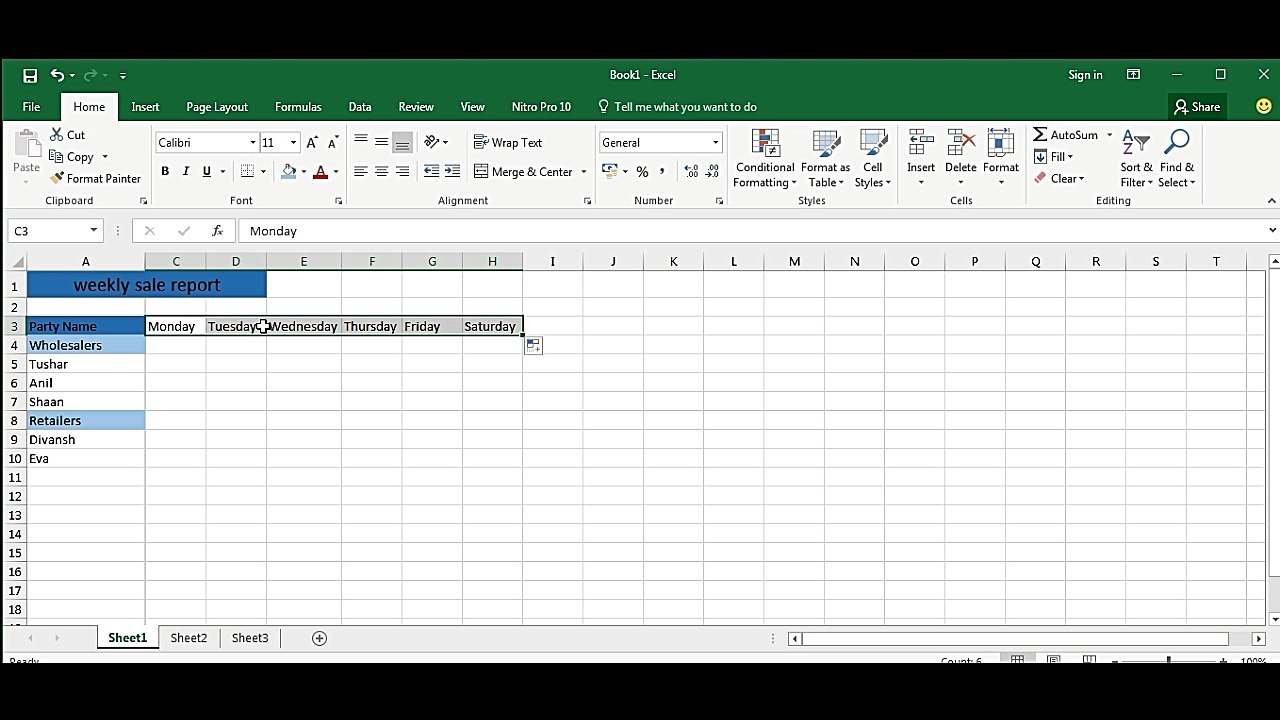Image resolution: width=1280 pixels, height=720 pixels.
Task: Toggle Underline formatting
Action: click(x=207, y=172)
